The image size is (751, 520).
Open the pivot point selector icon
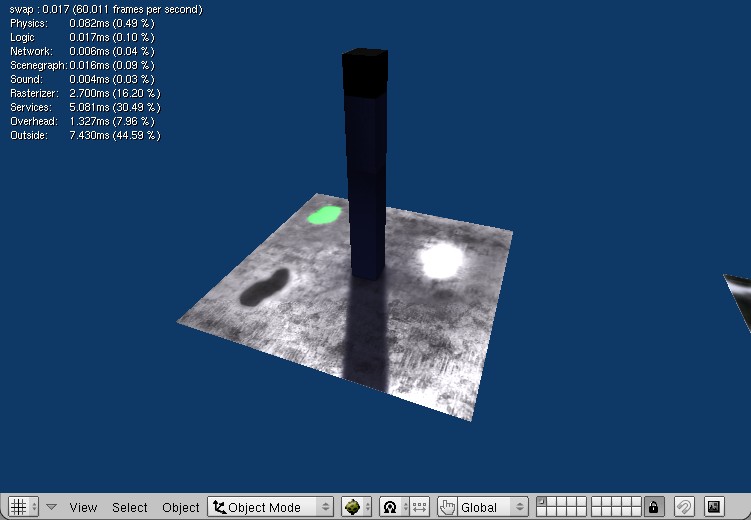(x=394, y=507)
